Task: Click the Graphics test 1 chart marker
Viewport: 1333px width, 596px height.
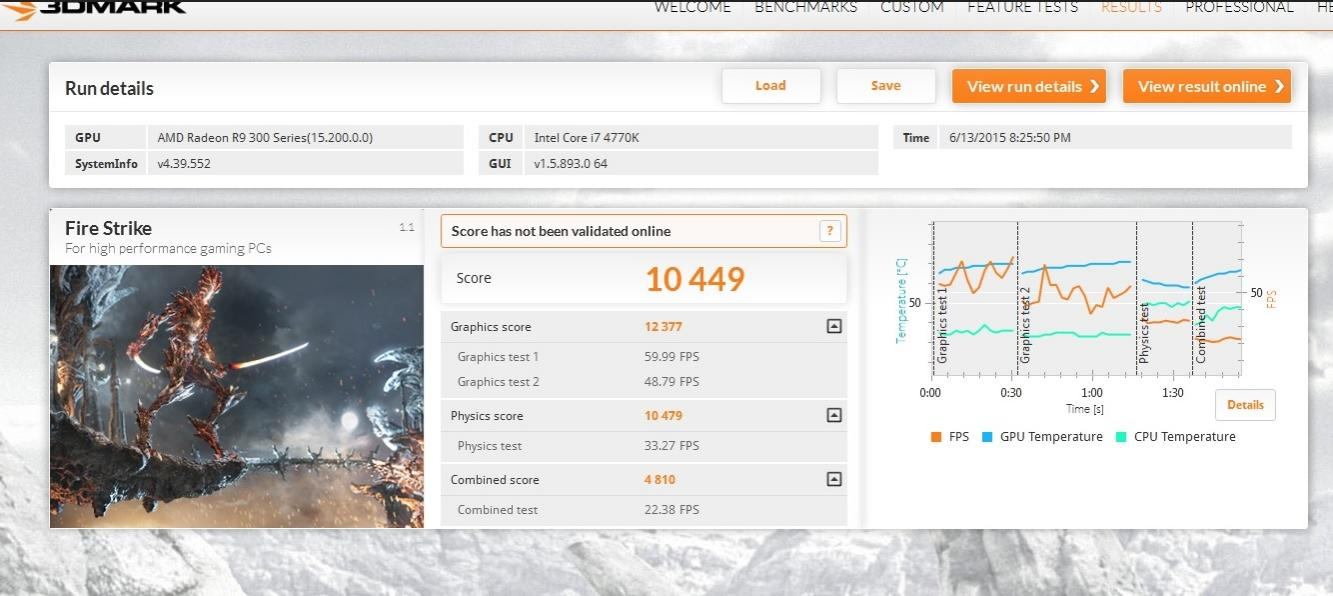Action: pyautogui.click(x=942, y=325)
